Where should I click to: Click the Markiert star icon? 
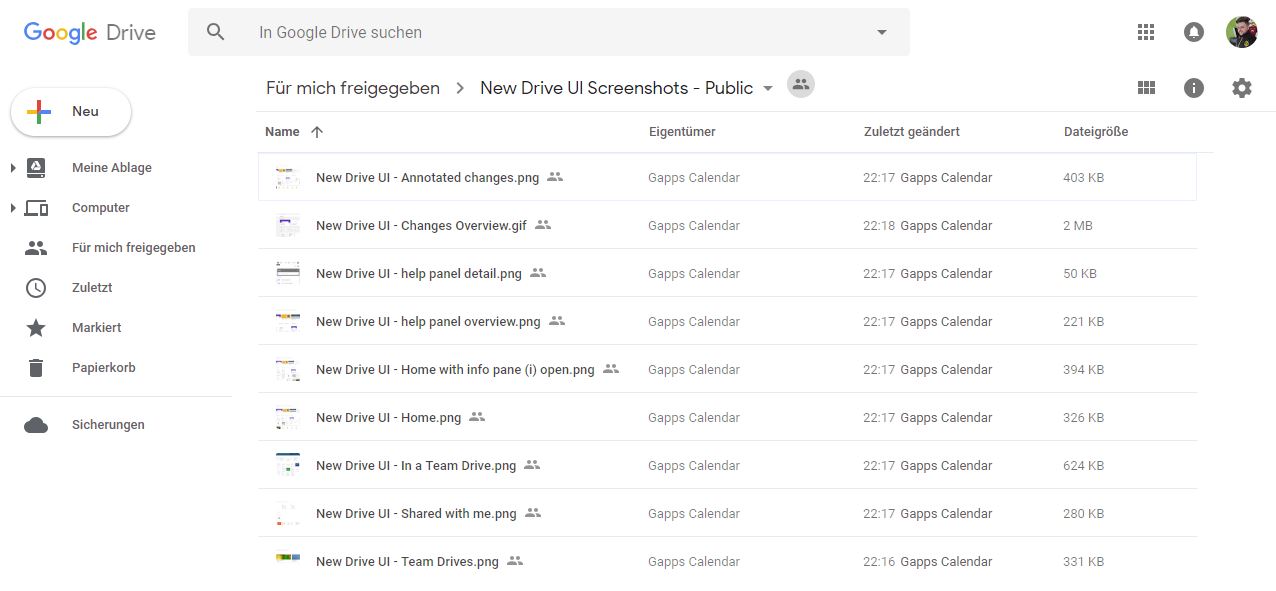click(36, 328)
